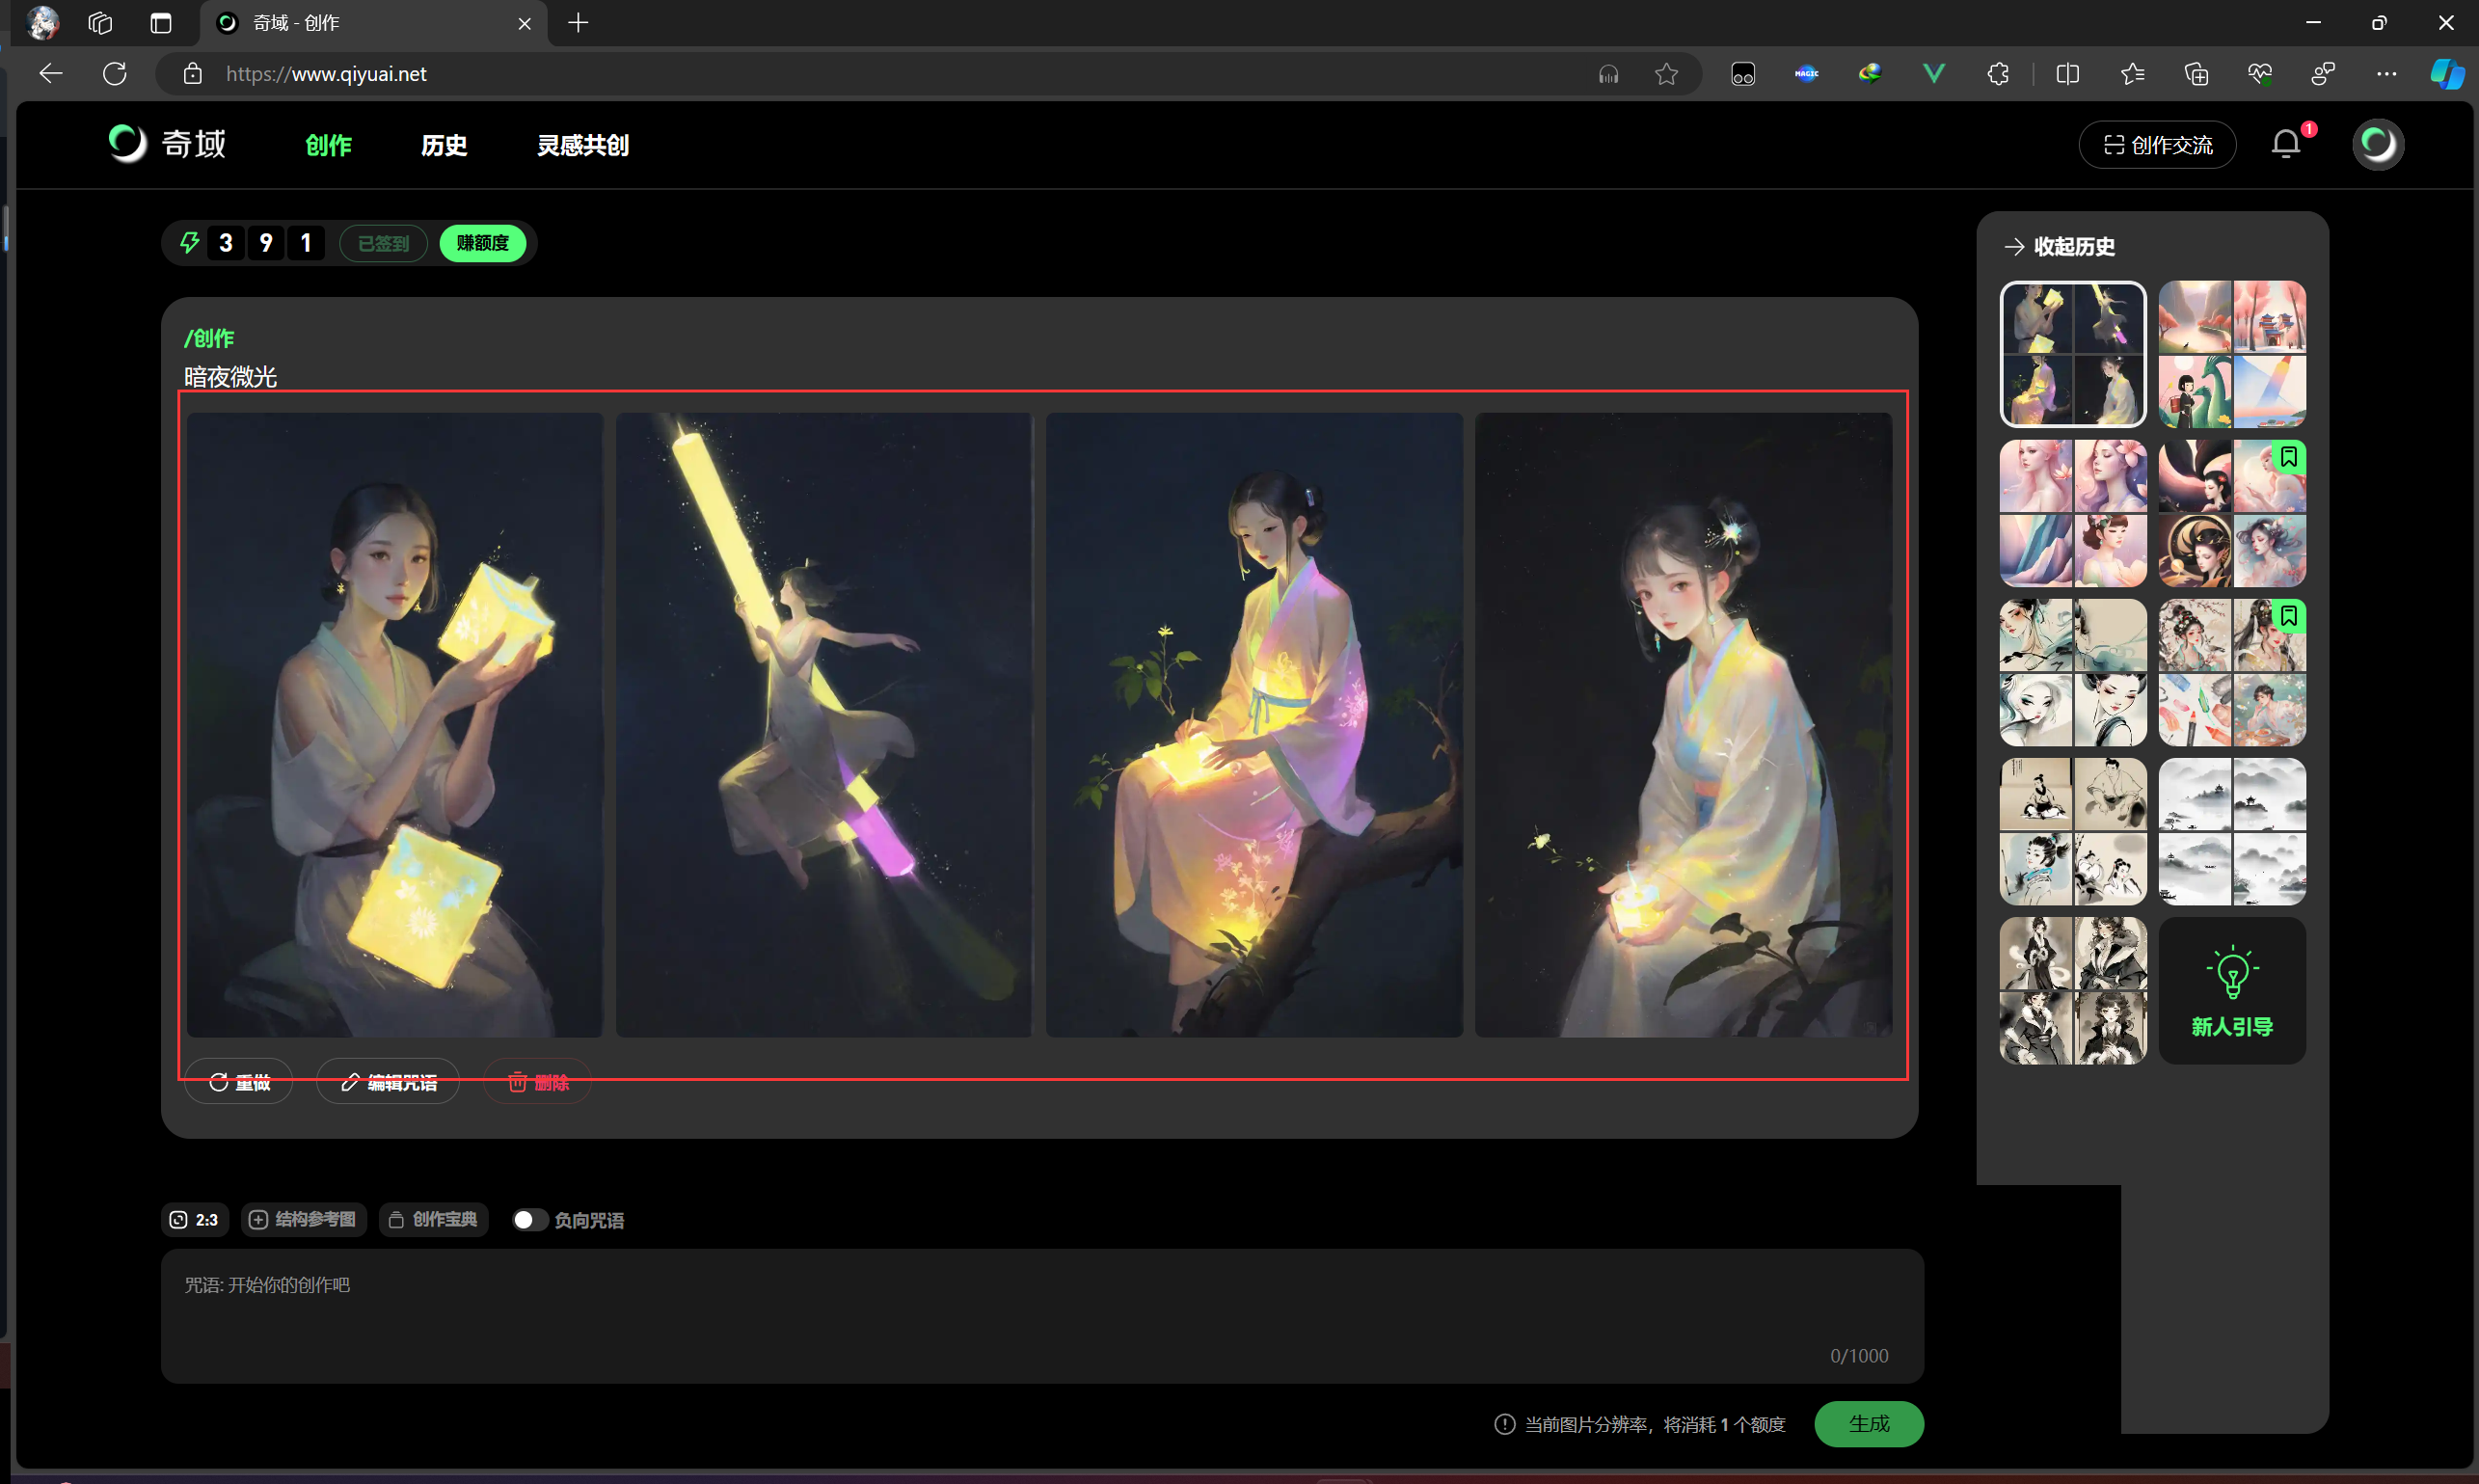Select the pink-haired women history set
The image size is (2479, 1484).
point(2073,513)
